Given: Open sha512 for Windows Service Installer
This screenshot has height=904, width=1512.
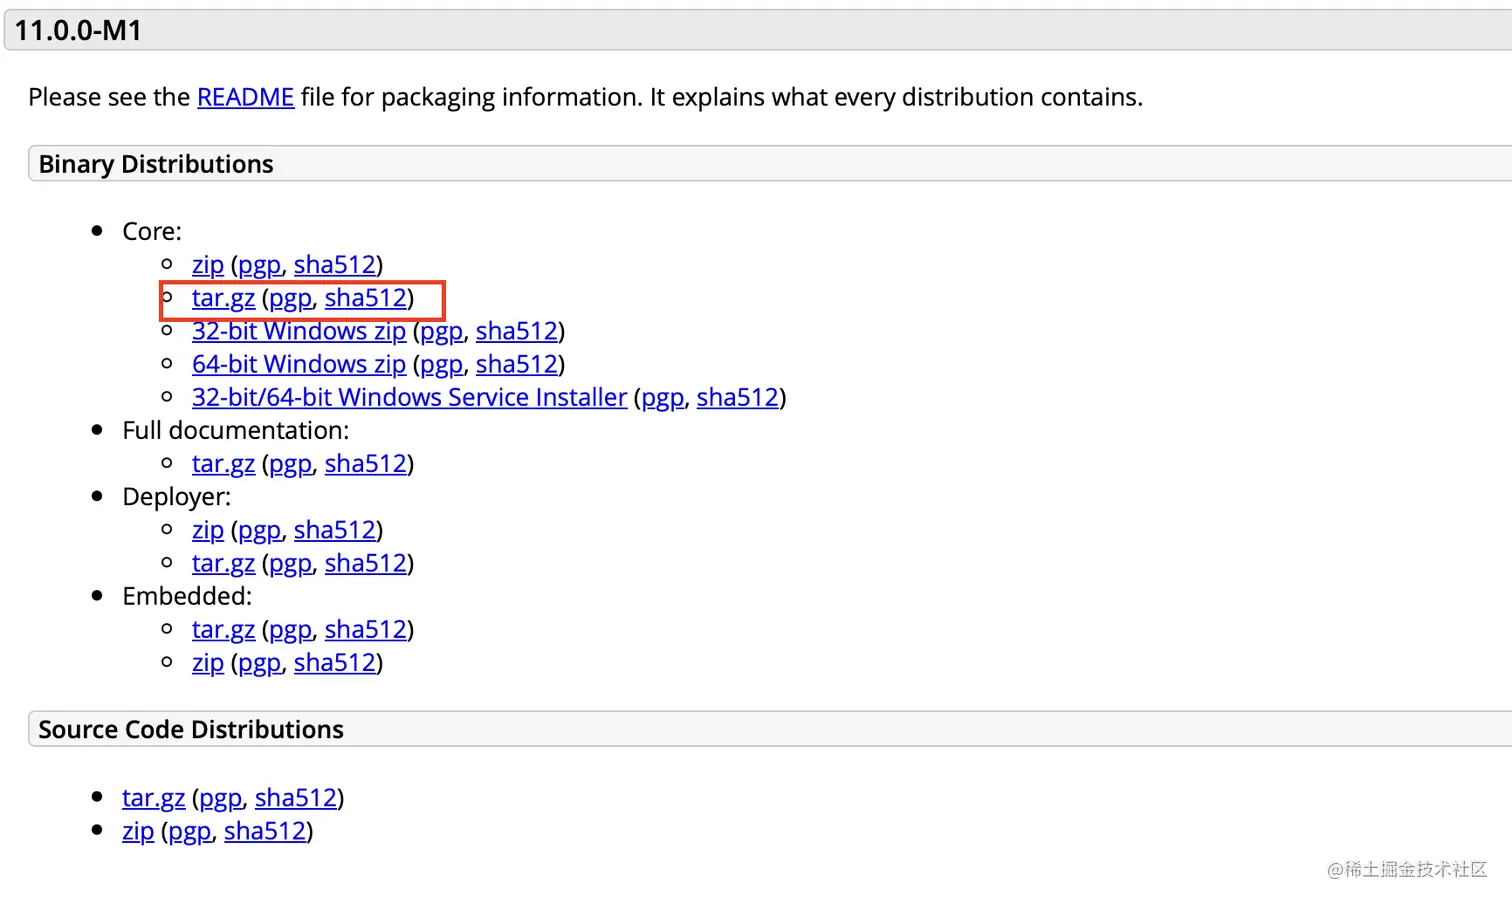Looking at the screenshot, I should pyautogui.click(x=737, y=397).
